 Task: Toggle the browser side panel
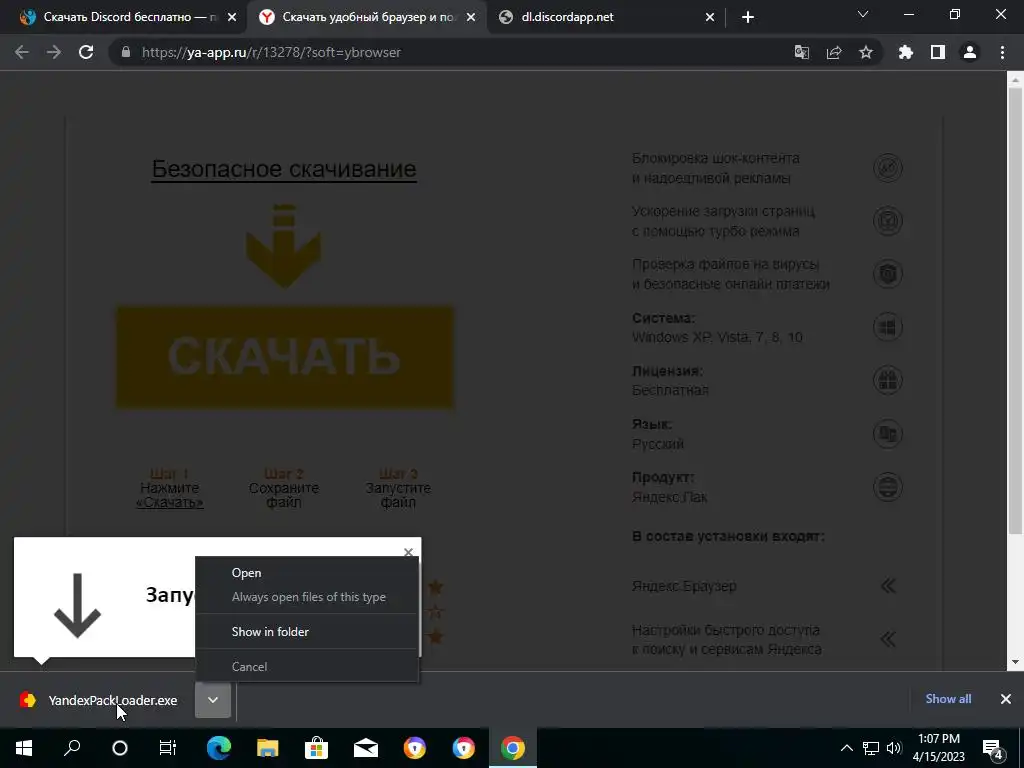[938, 52]
